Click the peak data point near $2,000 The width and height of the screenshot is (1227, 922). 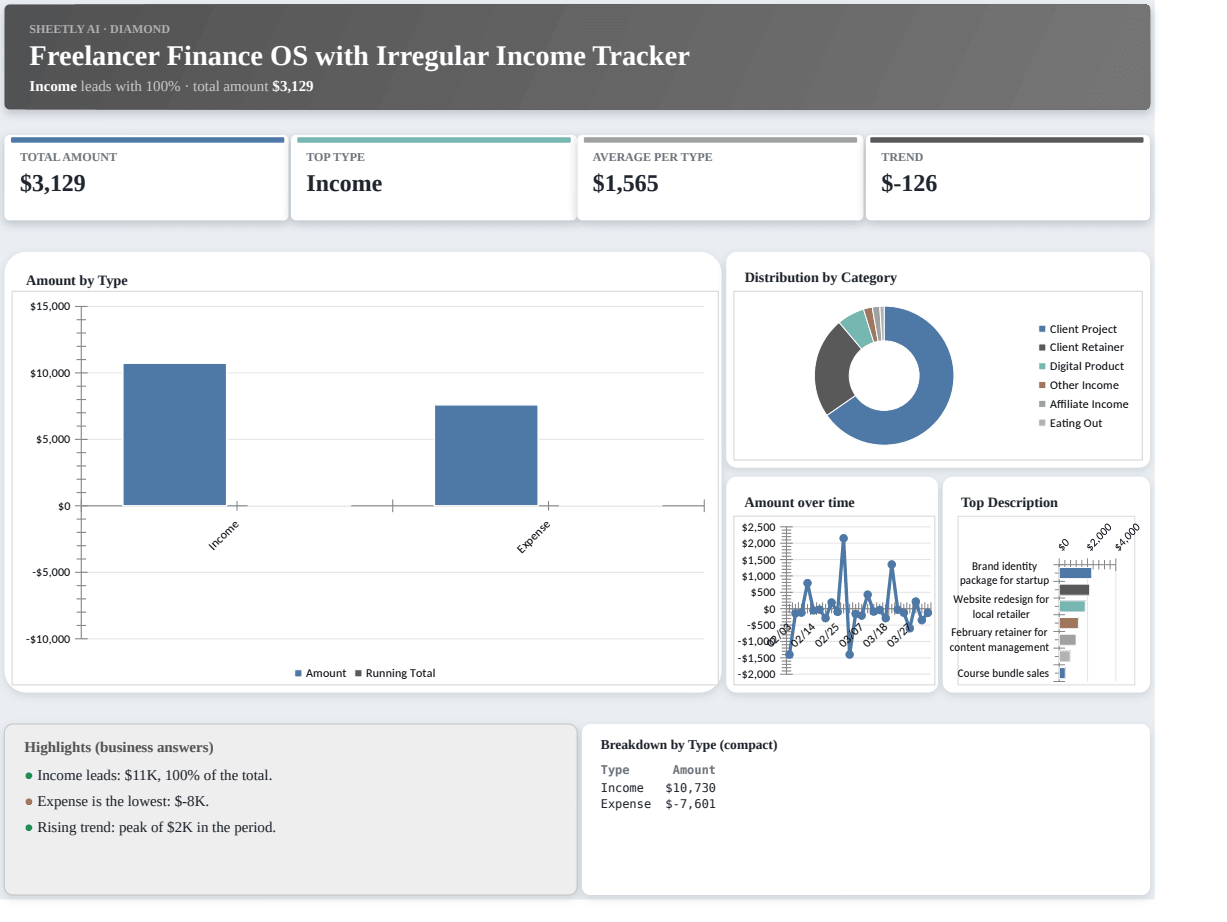pyautogui.click(x=843, y=538)
